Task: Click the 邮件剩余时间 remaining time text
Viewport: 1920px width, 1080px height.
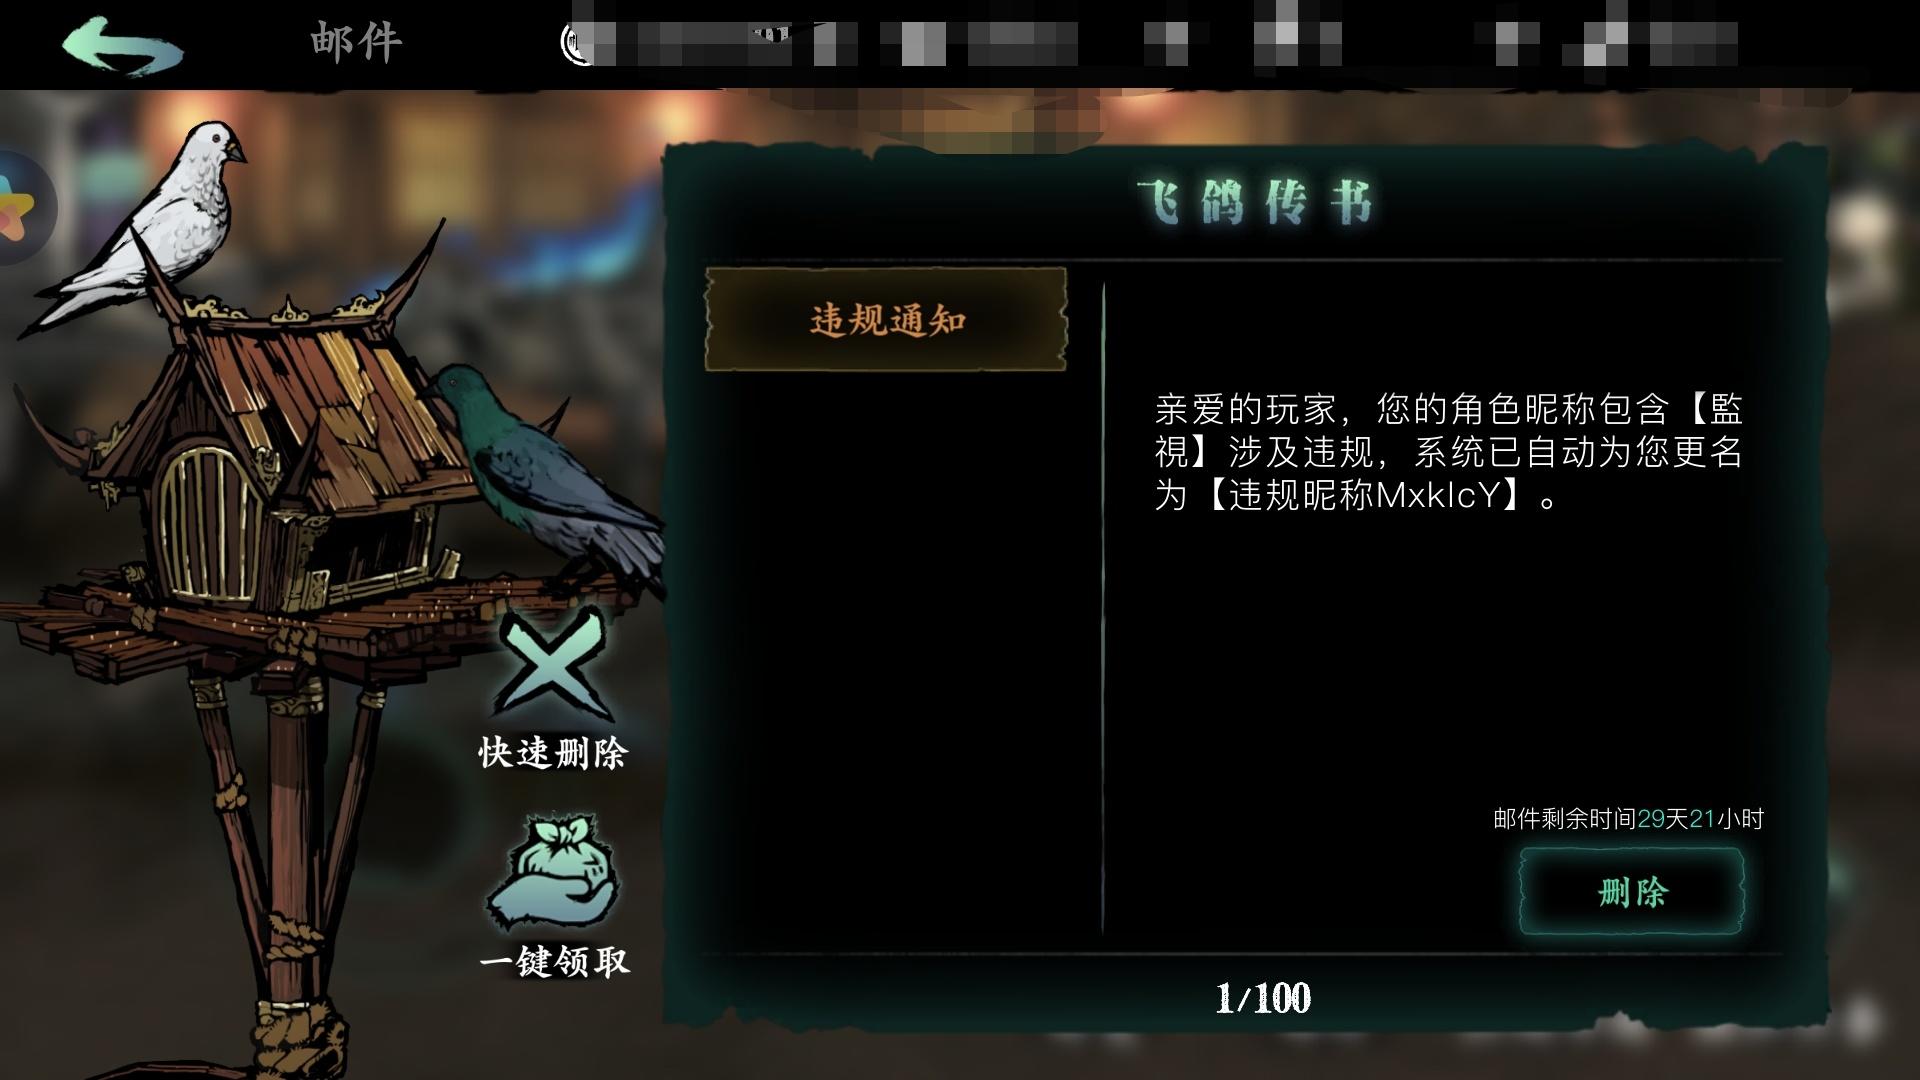Action: click(1628, 819)
